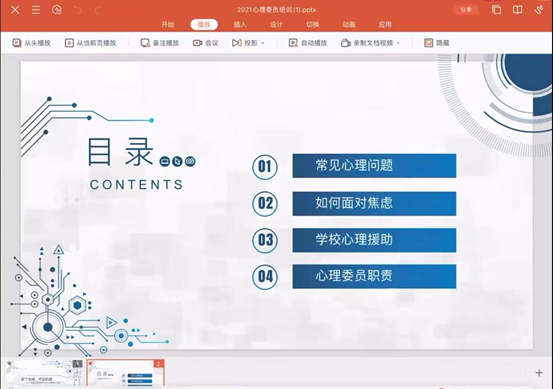Viewport: 553px width, 389px height.
Task: Click the redo arrow icon
Action: point(98,10)
